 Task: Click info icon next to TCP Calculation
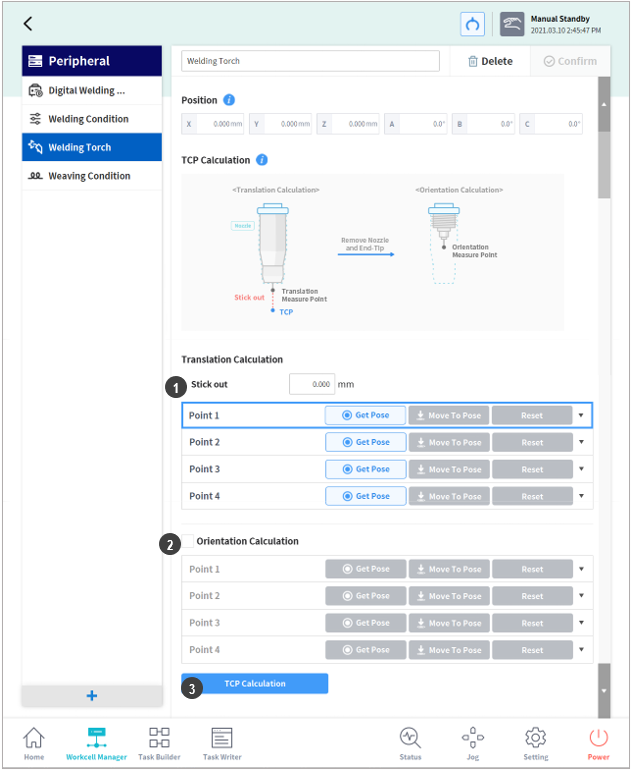coord(261,160)
